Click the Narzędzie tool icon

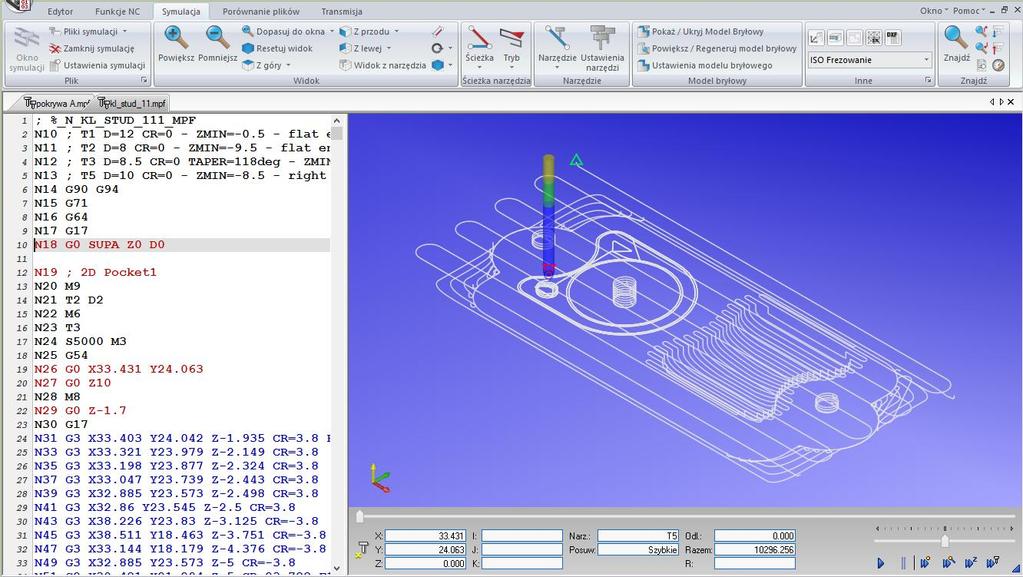pyautogui.click(x=557, y=38)
